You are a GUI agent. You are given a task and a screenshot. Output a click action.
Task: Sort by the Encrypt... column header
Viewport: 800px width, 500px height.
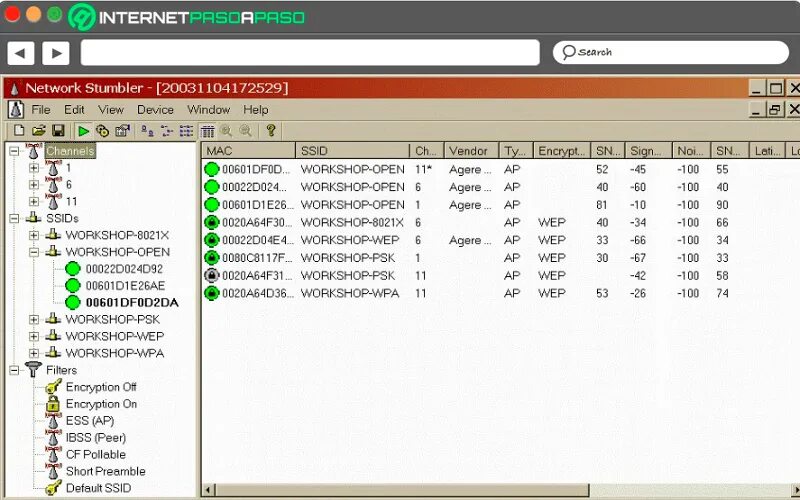click(562, 151)
